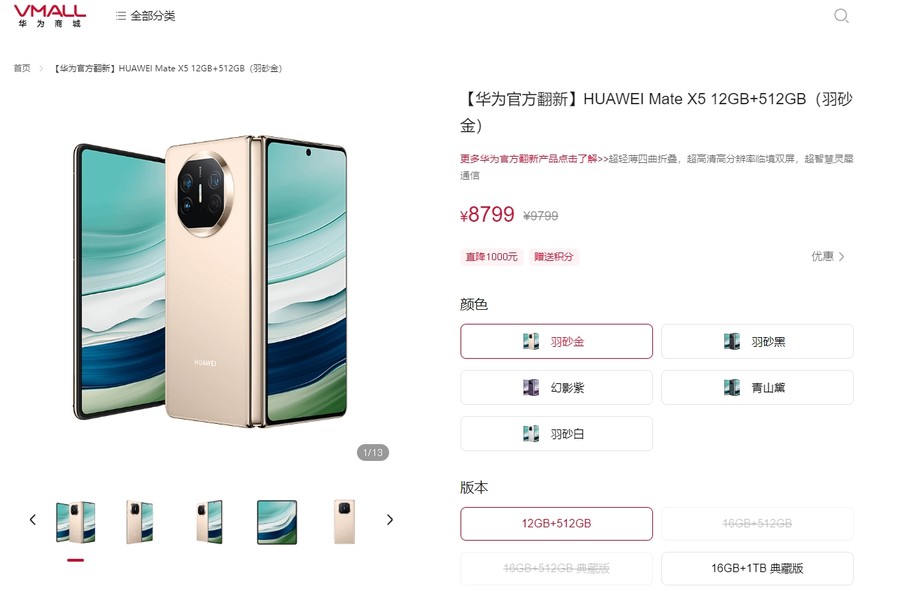This screenshot has height=591, width=900.
Task: Click the VMALL logo
Action: [50, 15]
